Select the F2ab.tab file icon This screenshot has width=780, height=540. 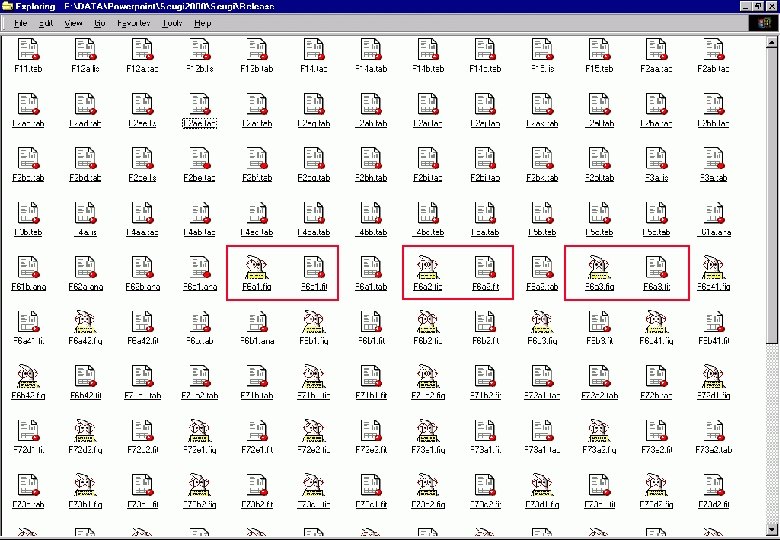click(713, 50)
